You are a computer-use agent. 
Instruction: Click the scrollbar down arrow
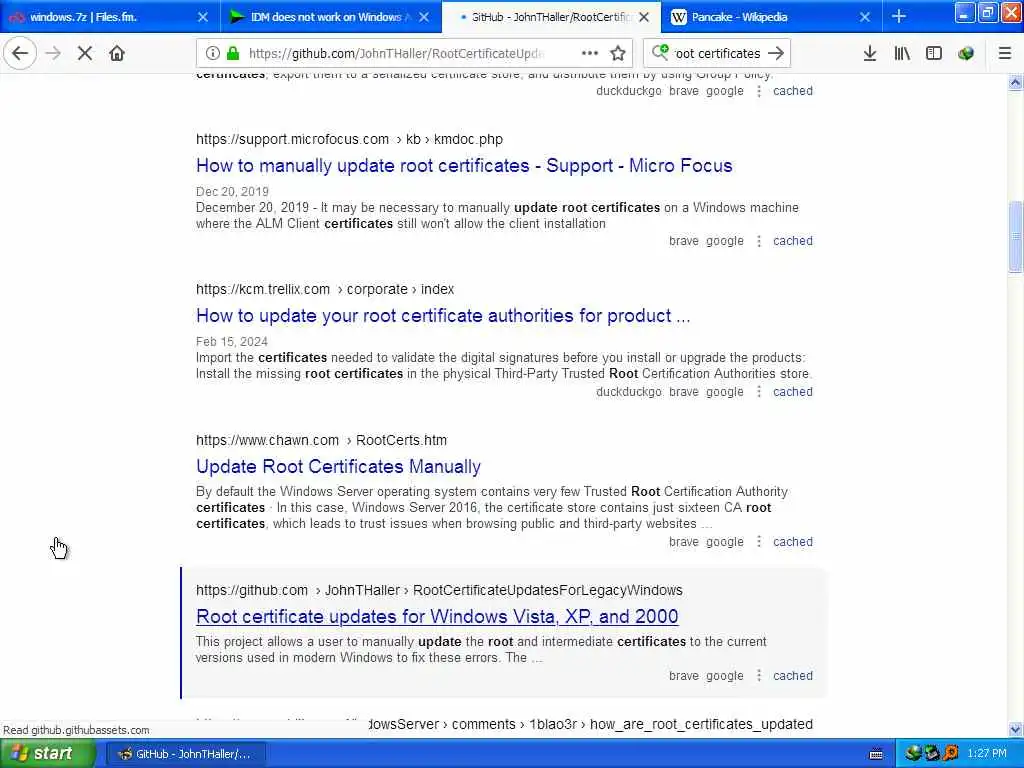coord(1016,729)
